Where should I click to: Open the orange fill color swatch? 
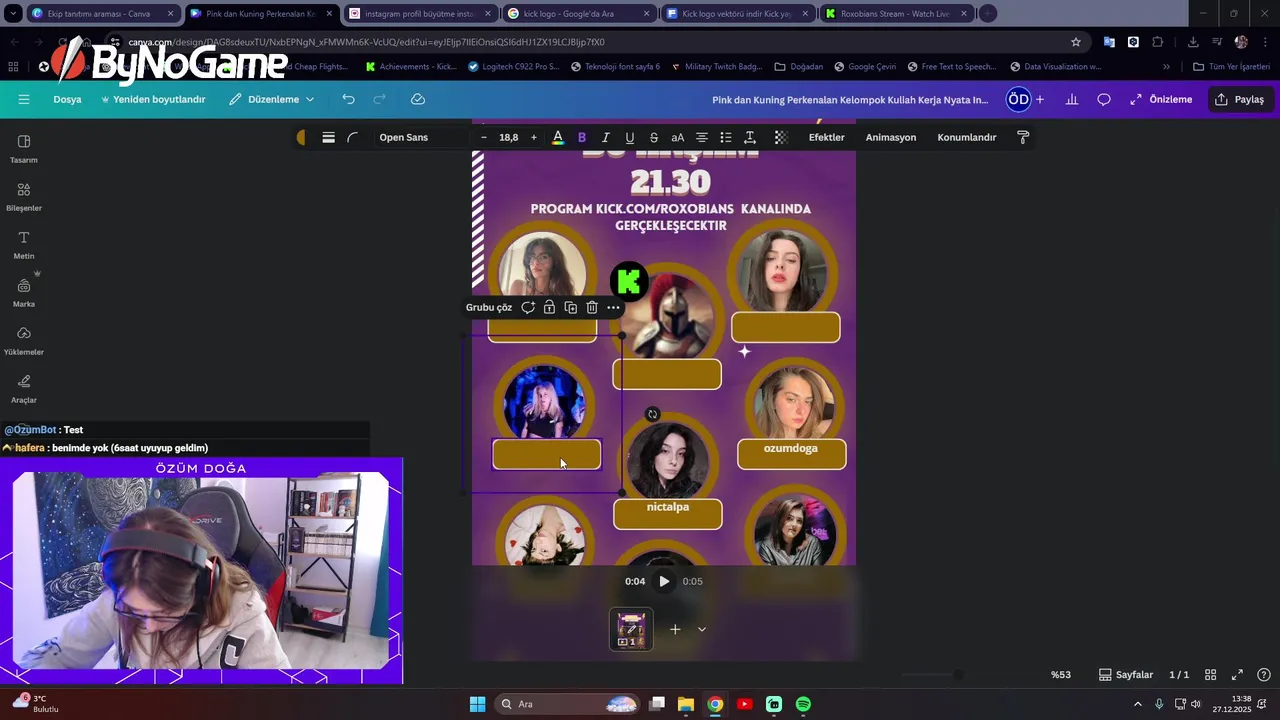(x=302, y=137)
